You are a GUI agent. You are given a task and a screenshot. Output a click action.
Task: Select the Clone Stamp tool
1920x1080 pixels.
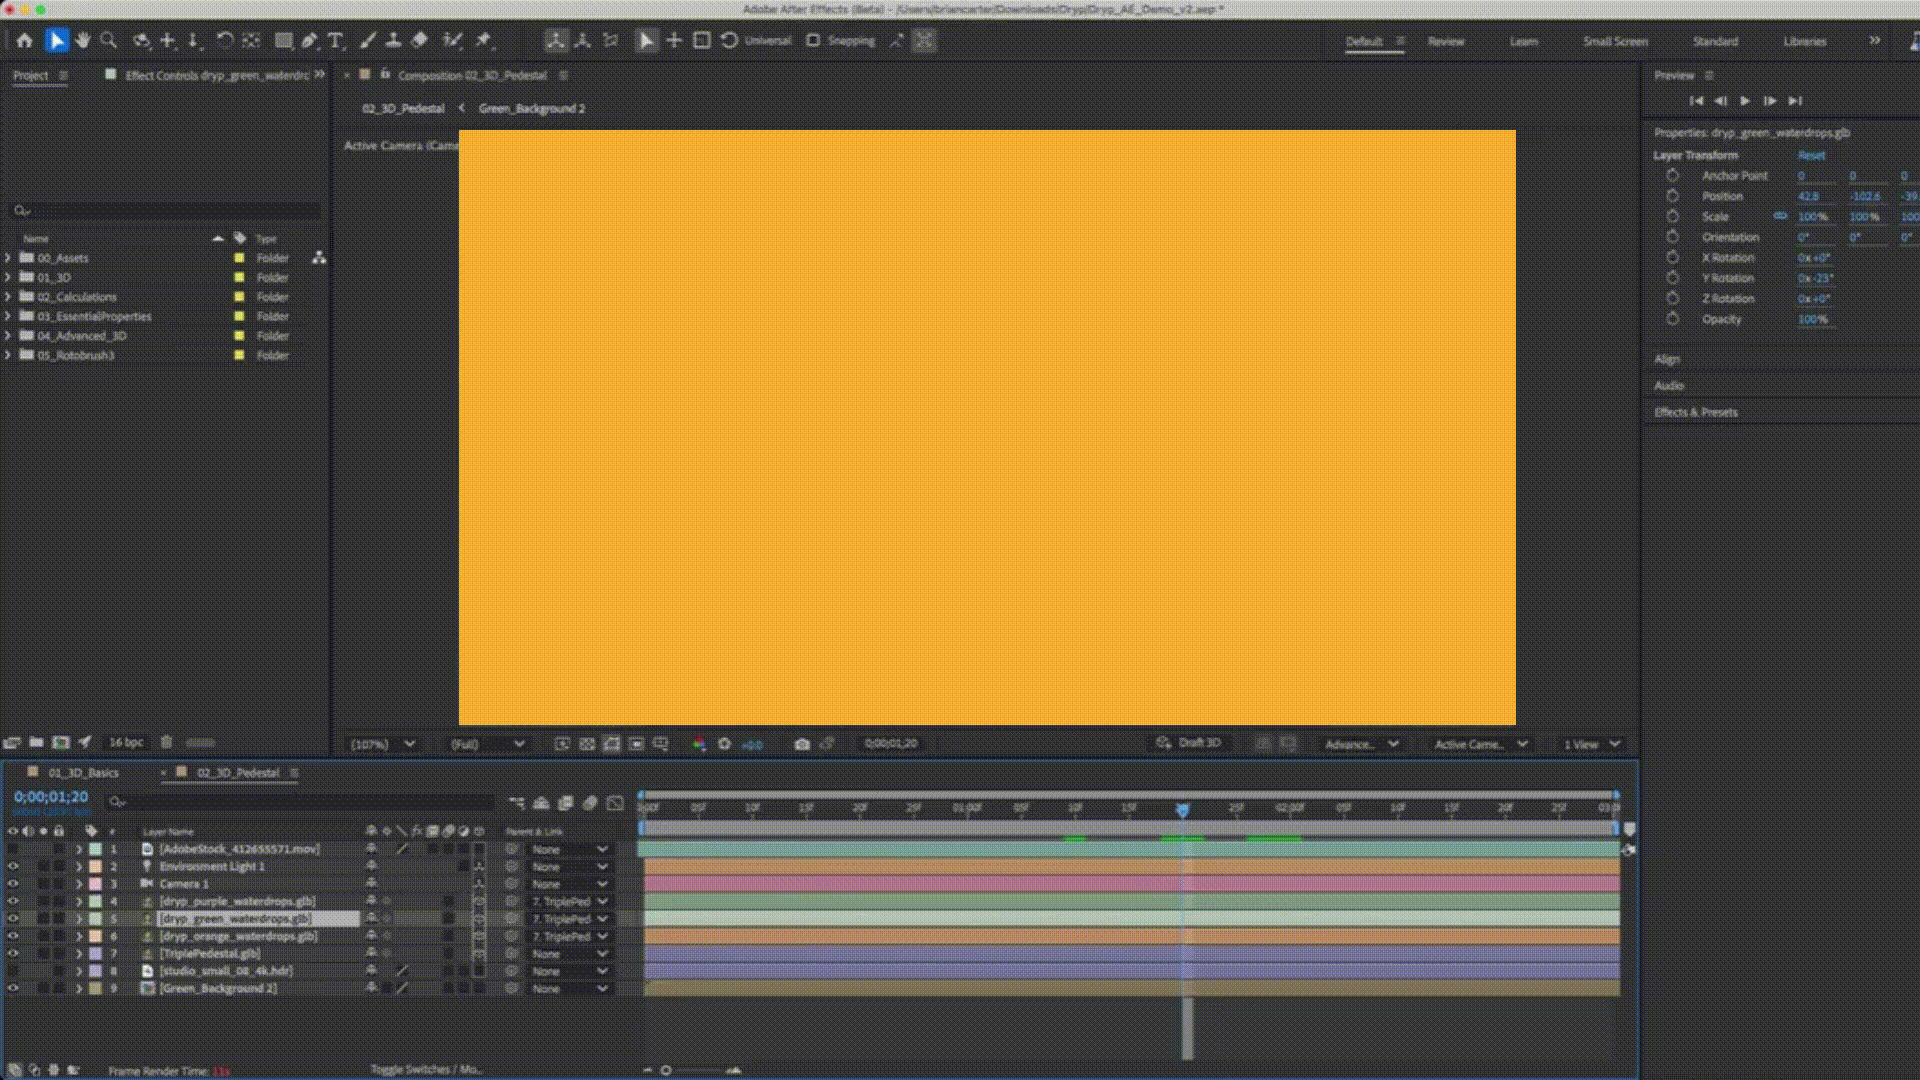tap(394, 41)
